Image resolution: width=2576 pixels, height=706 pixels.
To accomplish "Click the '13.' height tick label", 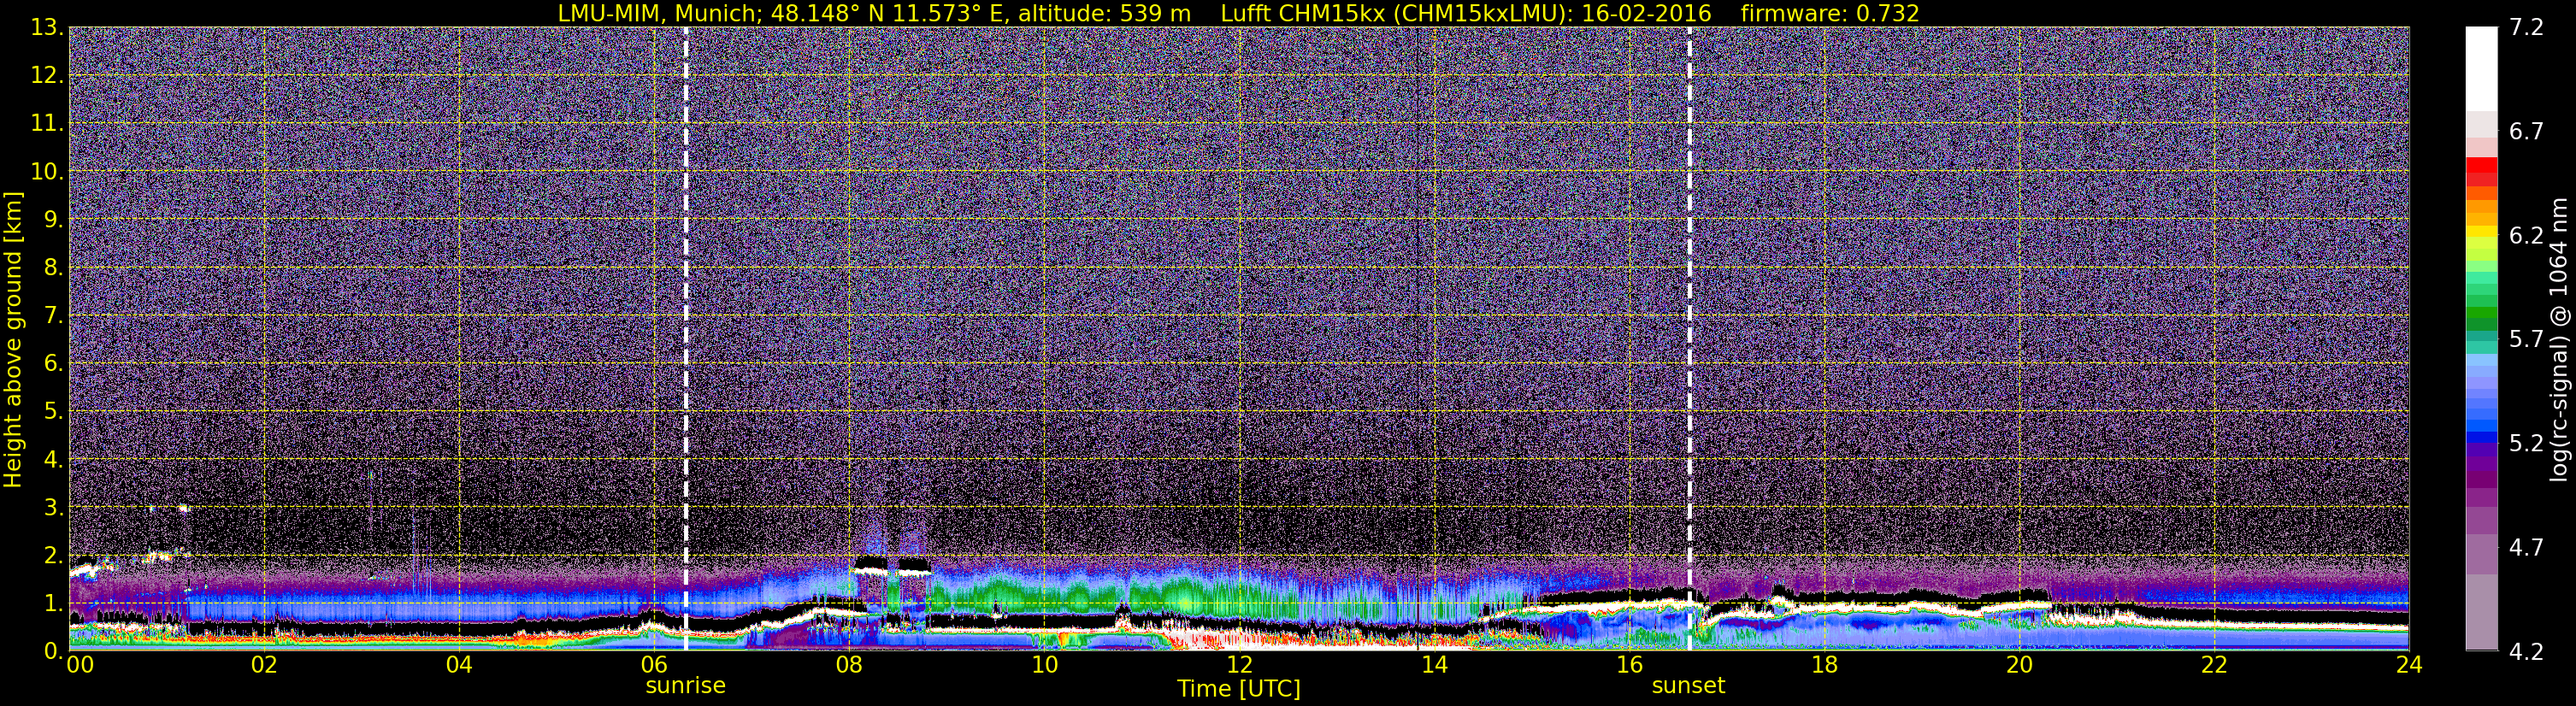I will (47, 28).
